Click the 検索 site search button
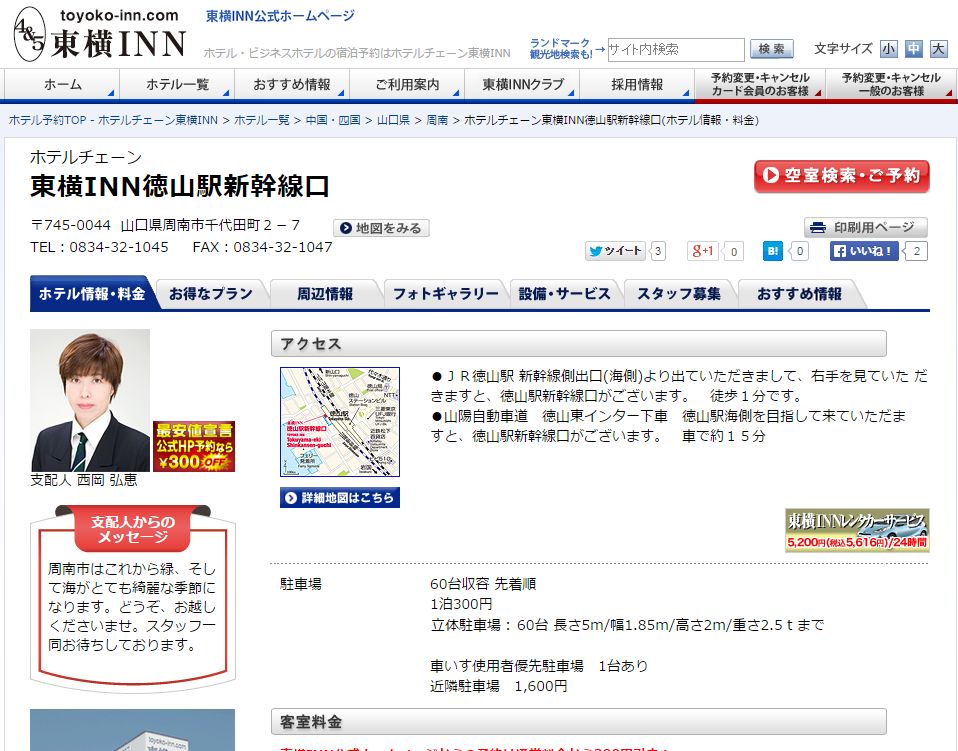Viewport: 958px width, 751px height. 771,49
